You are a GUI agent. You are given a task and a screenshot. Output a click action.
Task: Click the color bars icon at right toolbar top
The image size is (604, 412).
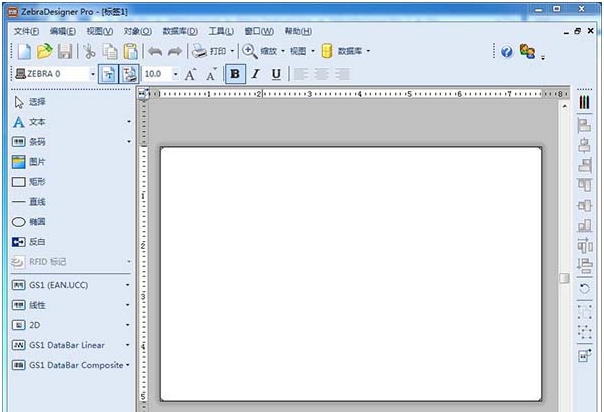pos(584,102)
